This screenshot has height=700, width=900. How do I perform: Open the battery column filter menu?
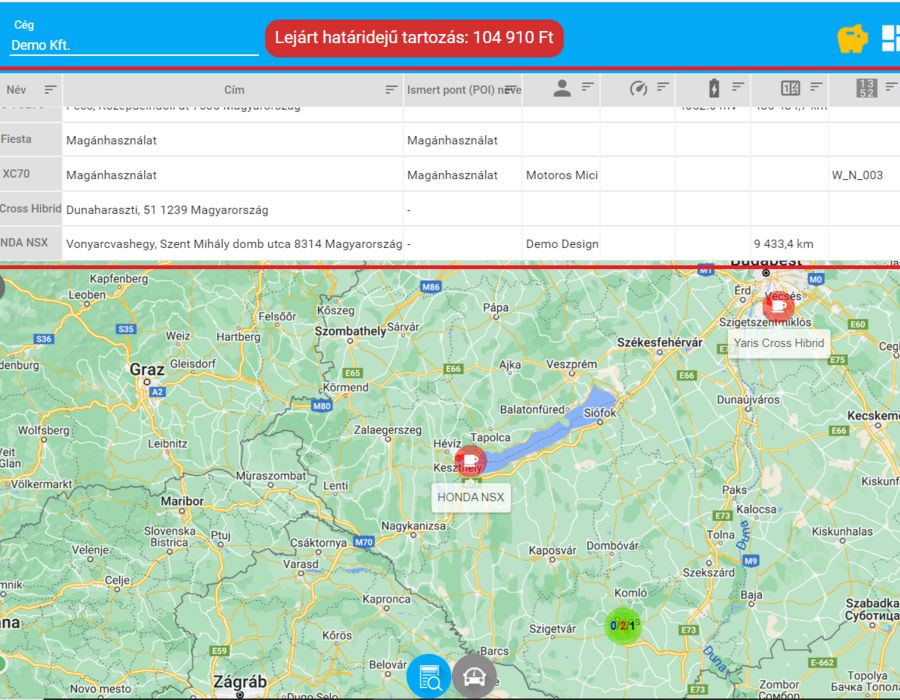(738, 87)
